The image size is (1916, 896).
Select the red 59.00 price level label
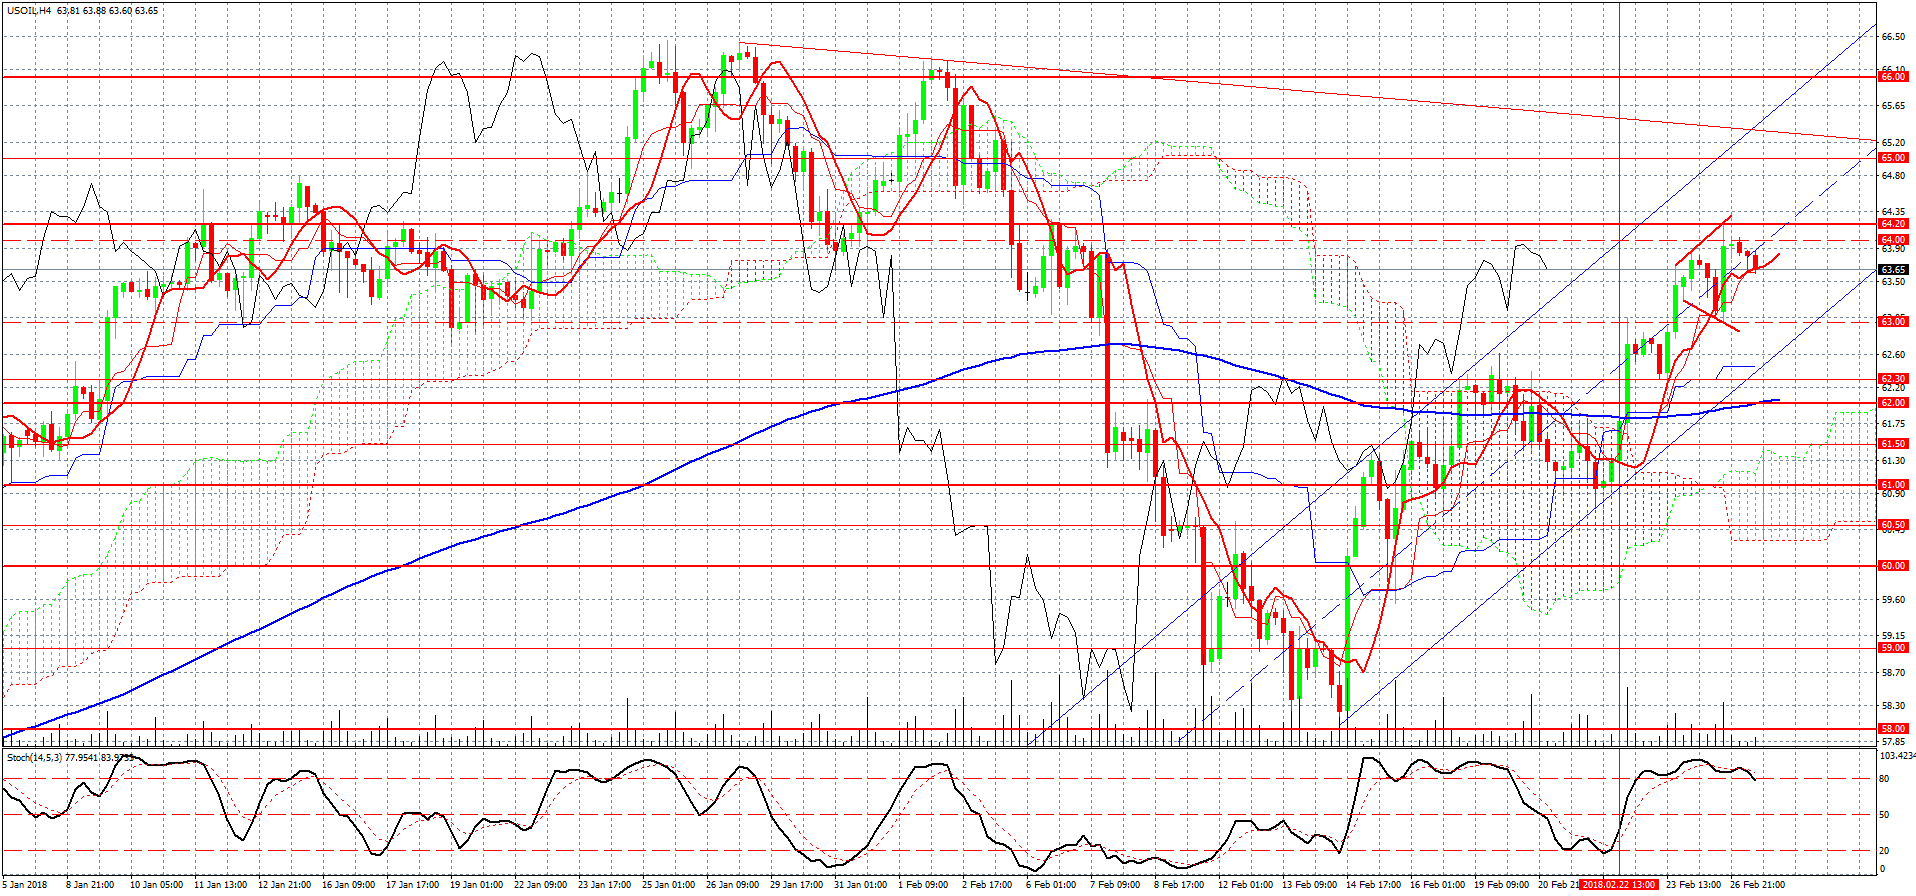(x=1893, y=648)
